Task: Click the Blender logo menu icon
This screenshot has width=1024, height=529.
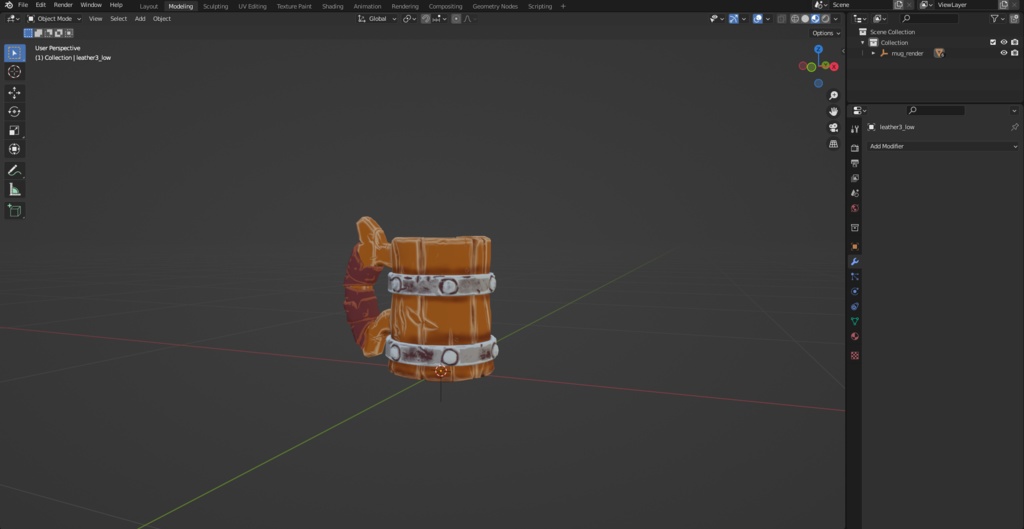Action: [8, 5]
